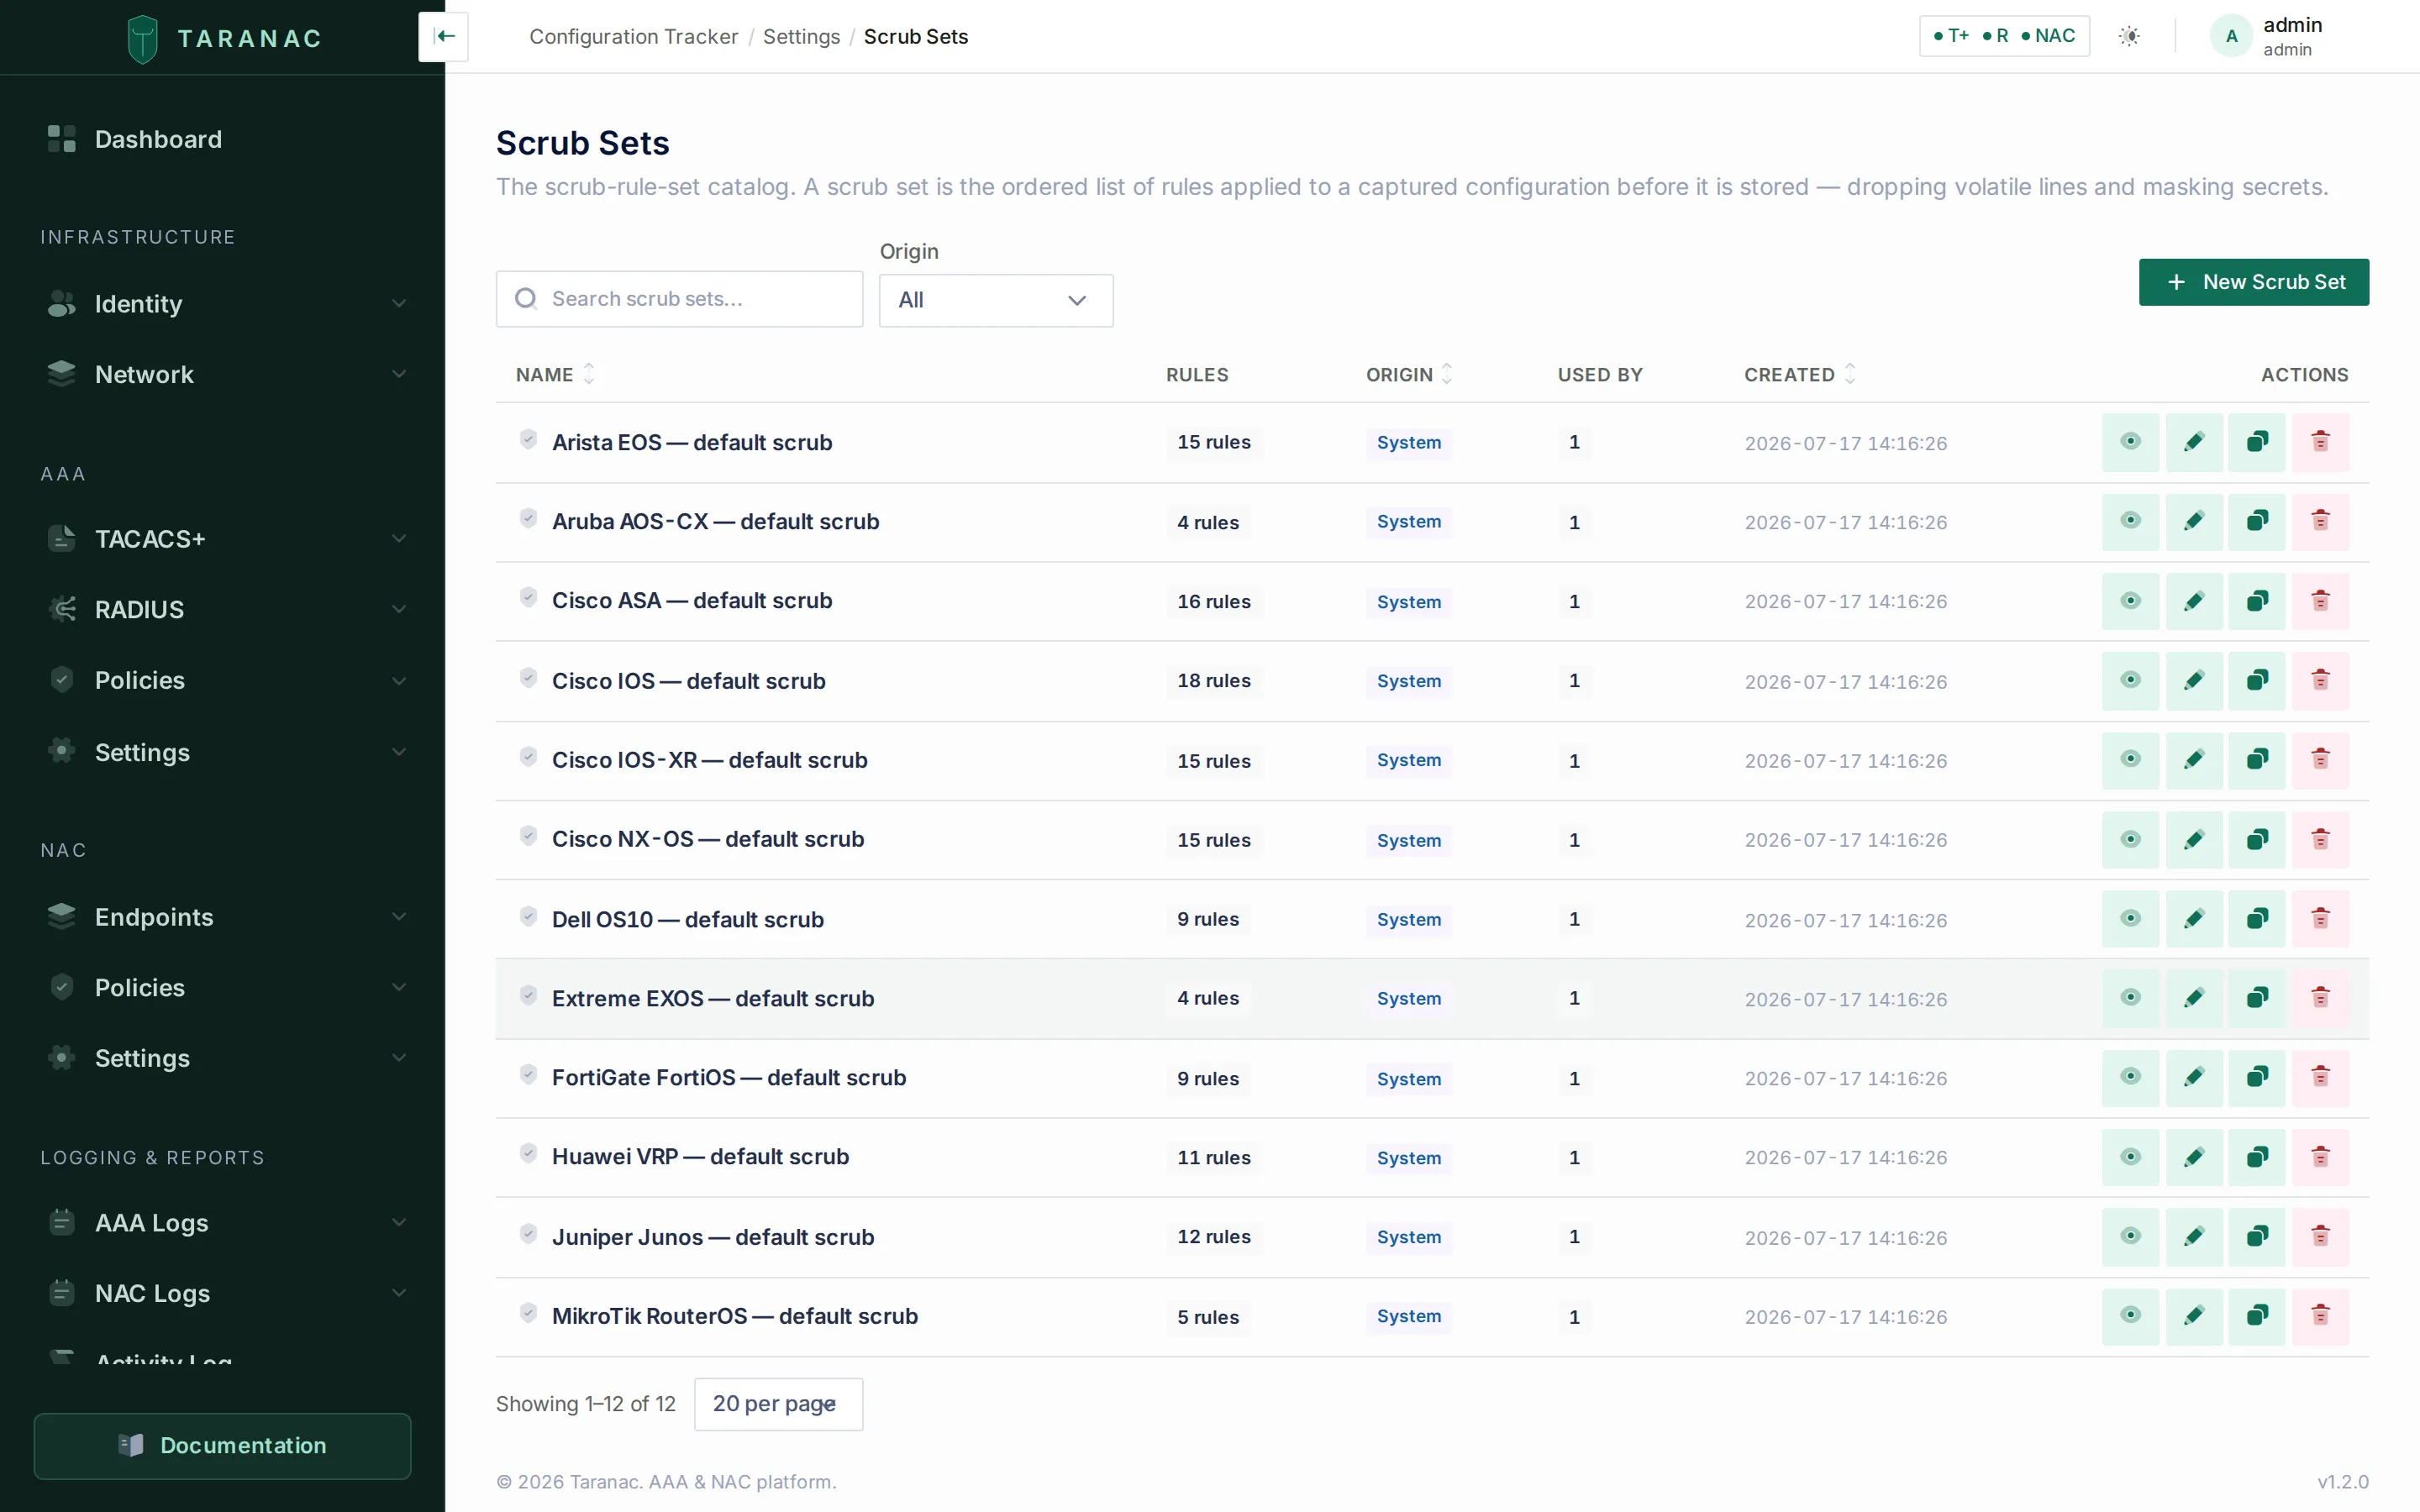Delete the Arista EOS default scrub
The image size is (2420, 1512).
tap(2320, 442)
